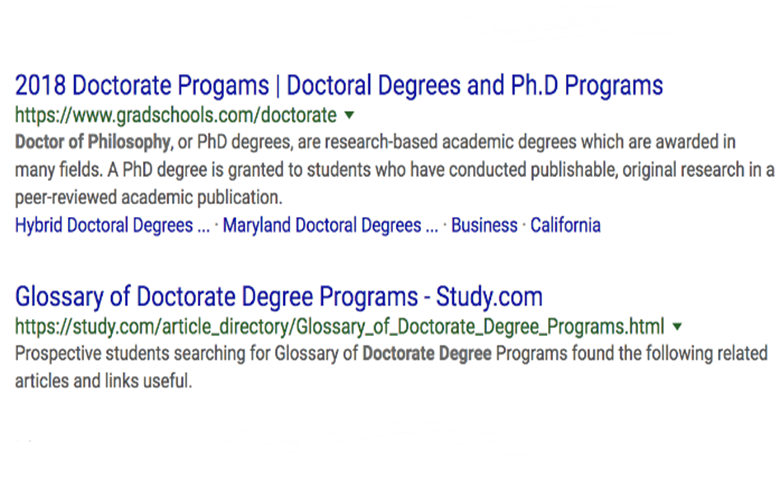780x480 pixels.
Task: Click the bold 'Doctor of Philosophy' text
Action: coord(93,142)
